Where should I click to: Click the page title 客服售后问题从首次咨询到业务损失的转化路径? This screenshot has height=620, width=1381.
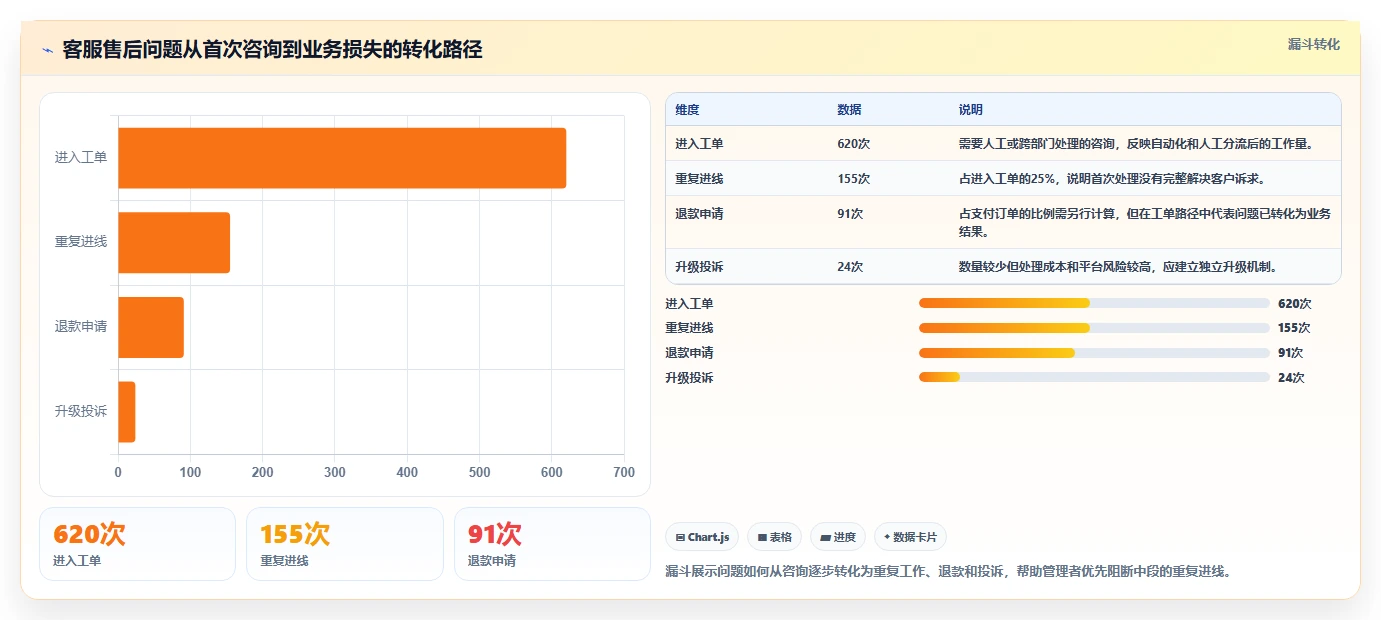tap(272, 49)
